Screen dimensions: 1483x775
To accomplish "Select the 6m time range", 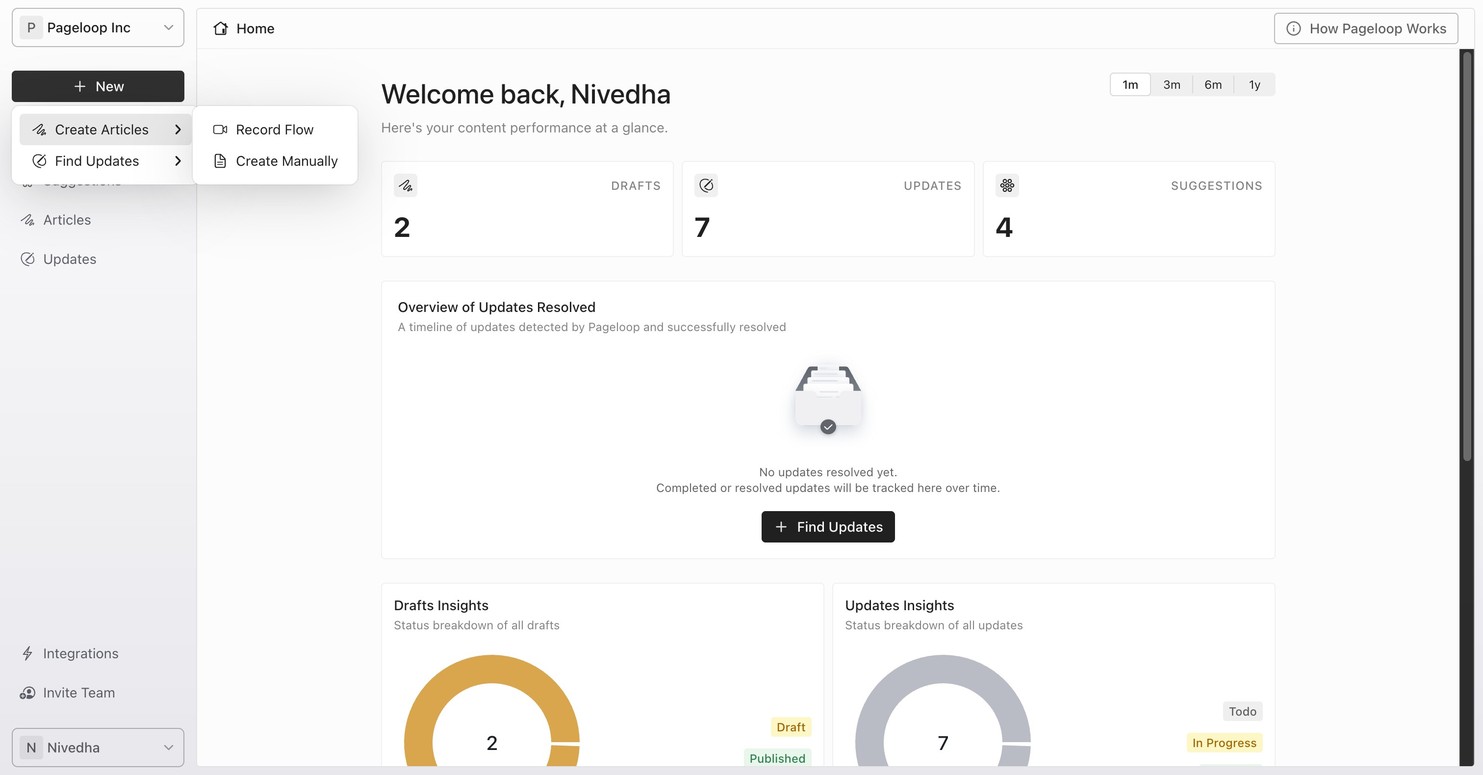I will tap(1213, 85).
